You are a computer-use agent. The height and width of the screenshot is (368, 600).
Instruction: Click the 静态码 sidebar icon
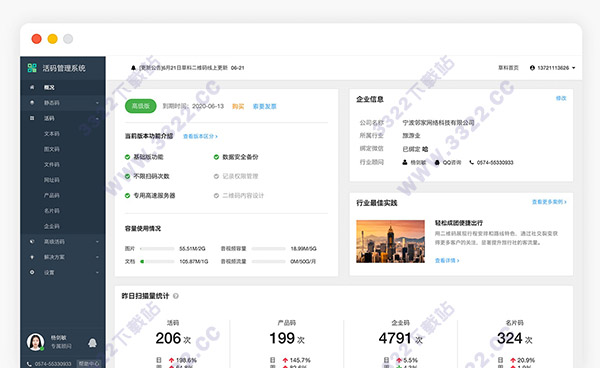32,103
